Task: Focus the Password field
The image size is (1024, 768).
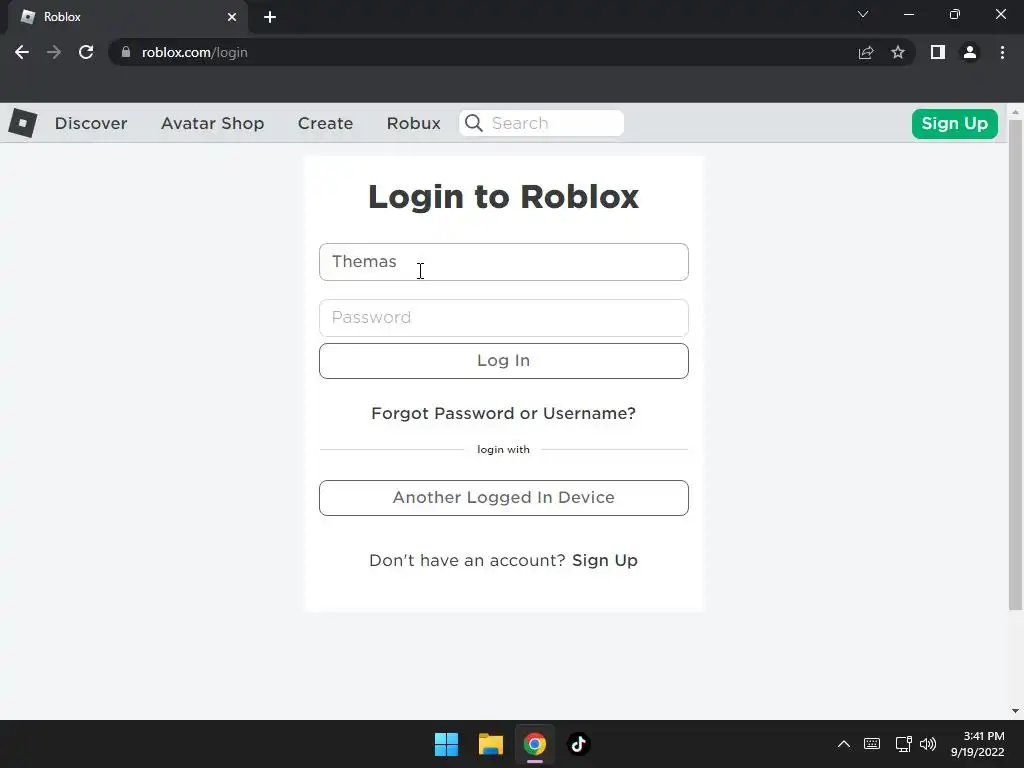Action: point(504,318)
